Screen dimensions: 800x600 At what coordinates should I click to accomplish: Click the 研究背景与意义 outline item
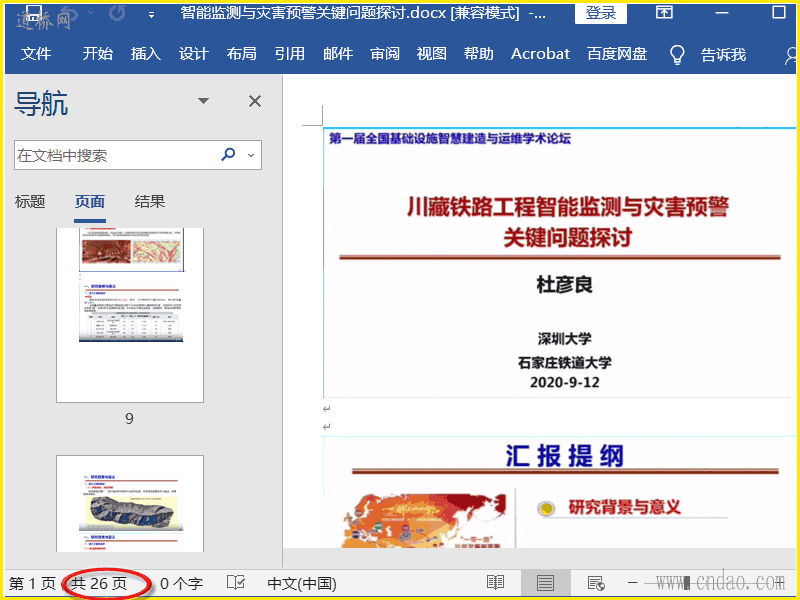pos(624,507)
